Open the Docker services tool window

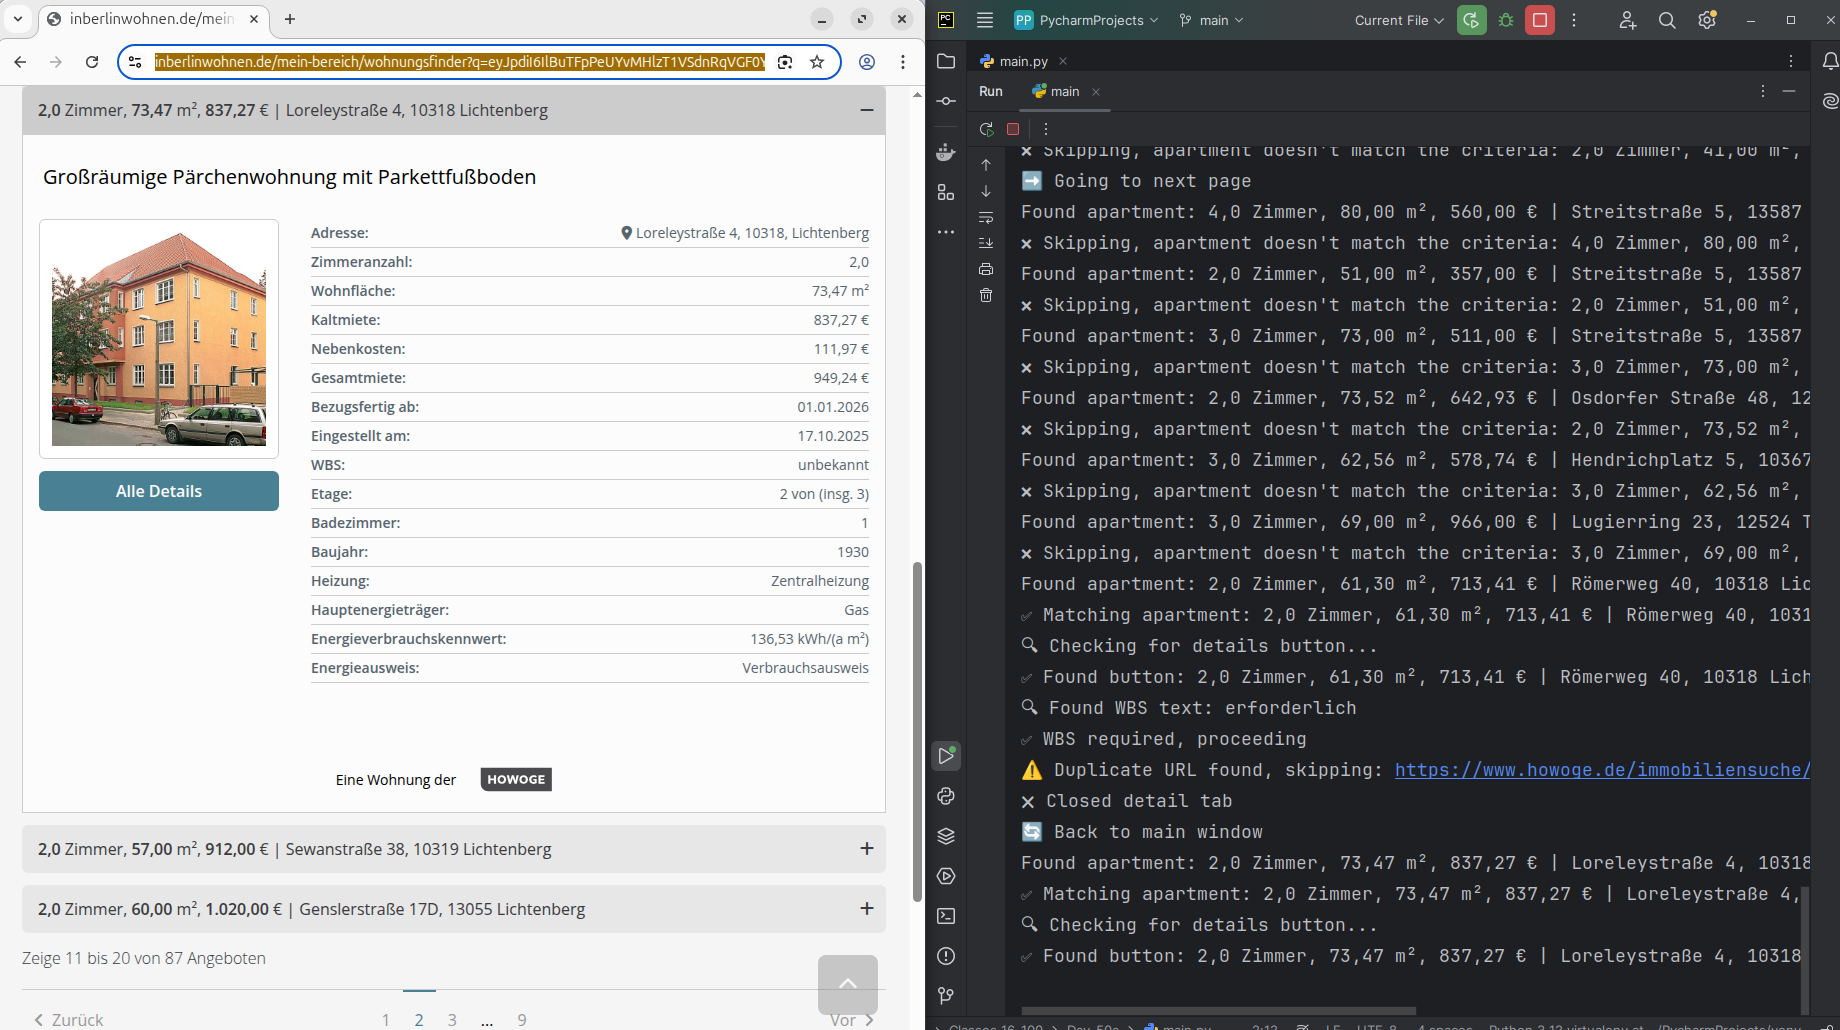tap(946, 152)
